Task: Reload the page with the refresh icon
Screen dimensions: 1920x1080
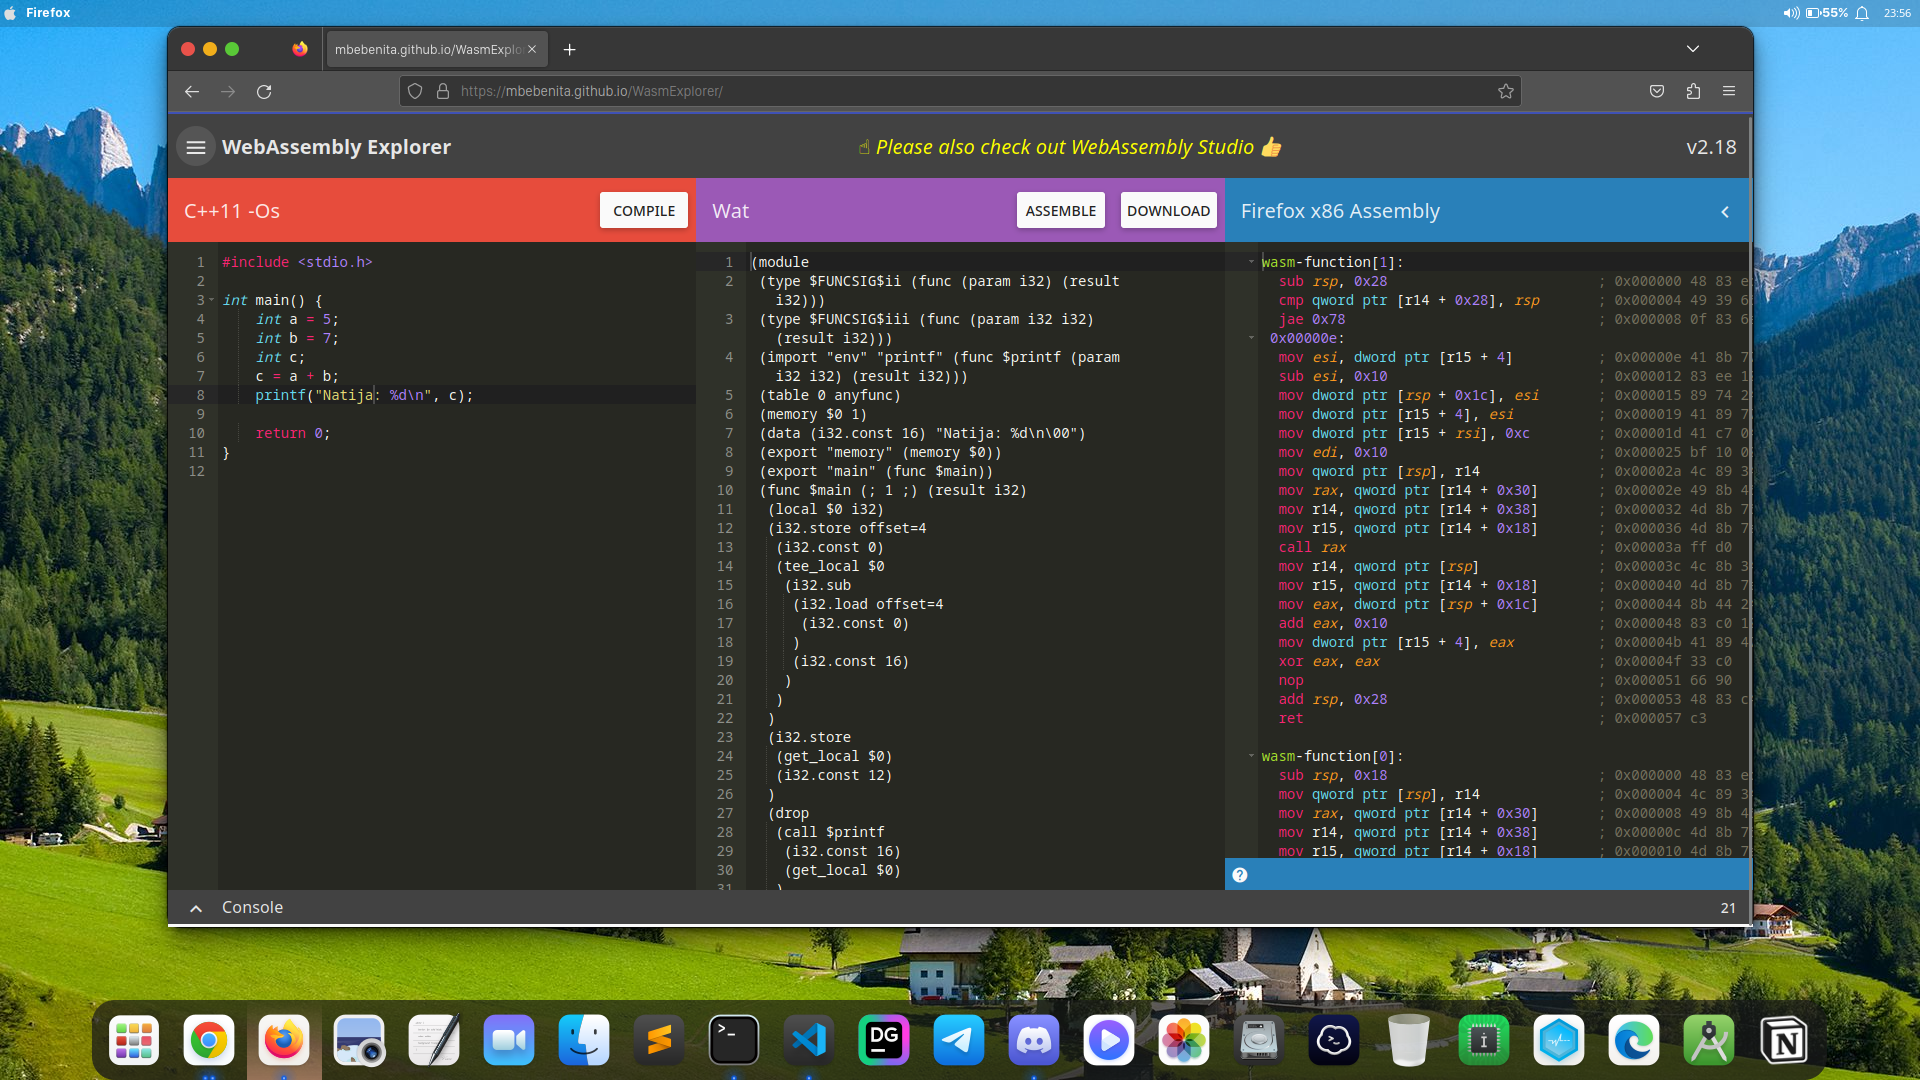Action: point(264,91)
